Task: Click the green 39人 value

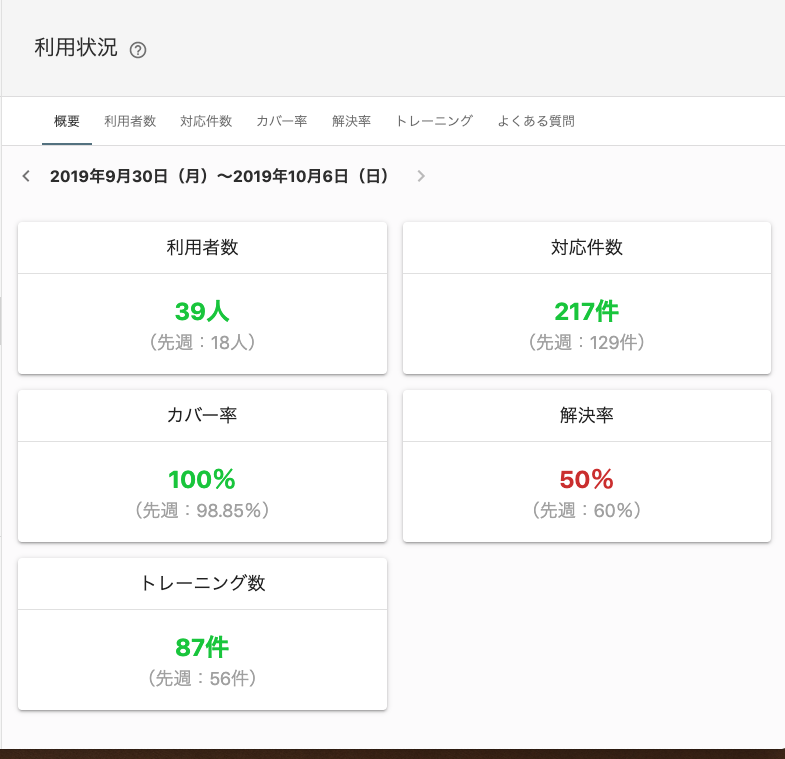Action: coord(202,312)
